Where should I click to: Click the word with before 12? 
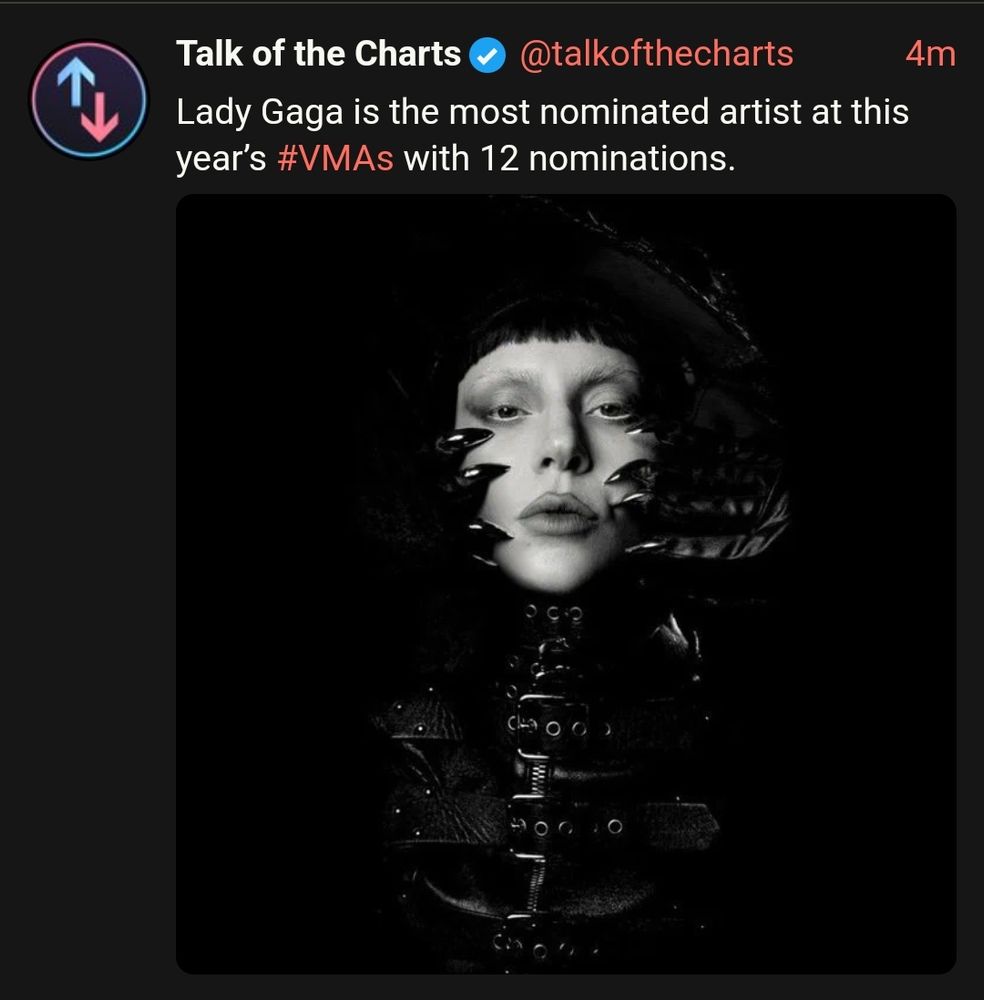click(436, 158)
